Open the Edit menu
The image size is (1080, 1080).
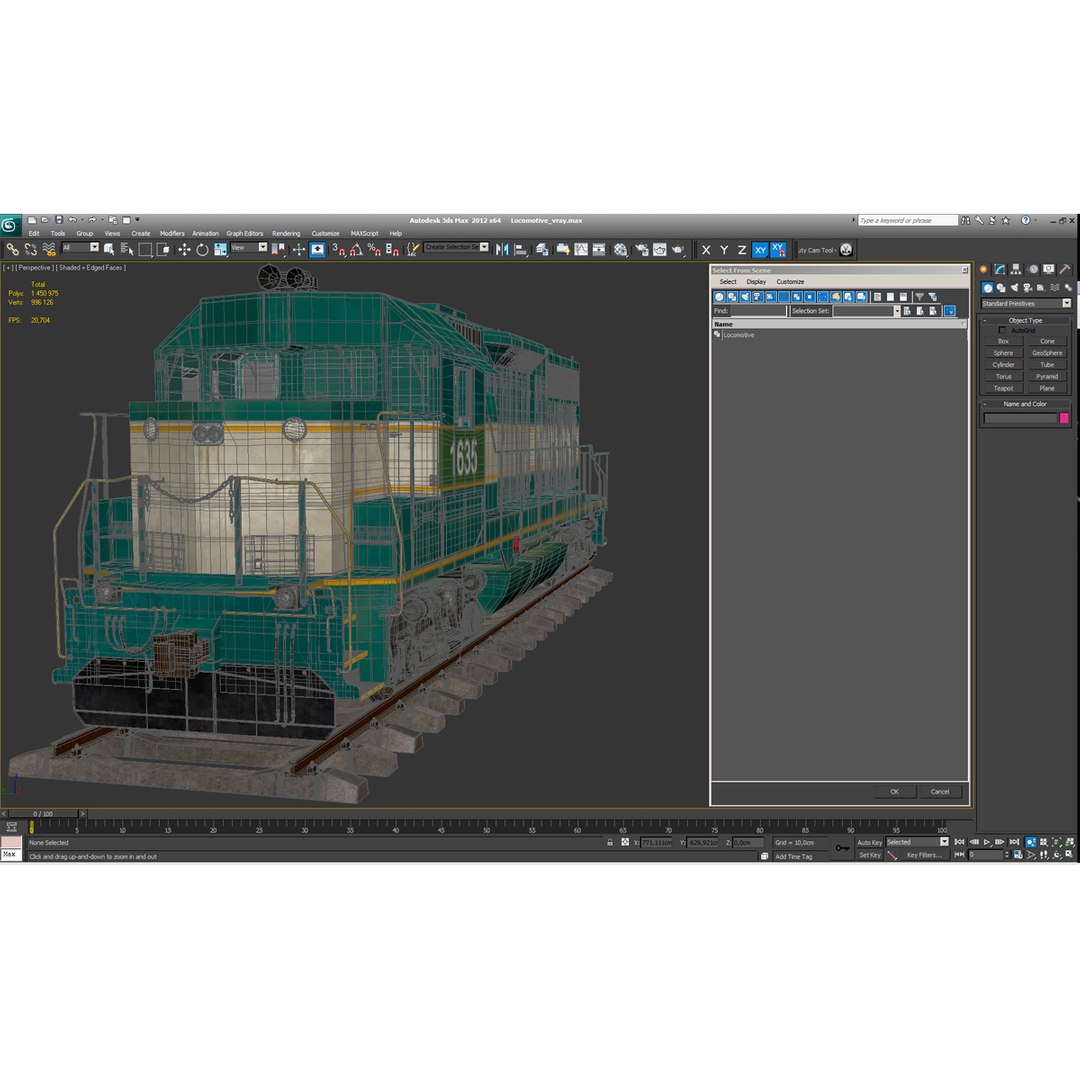click(x=34, y=233)
